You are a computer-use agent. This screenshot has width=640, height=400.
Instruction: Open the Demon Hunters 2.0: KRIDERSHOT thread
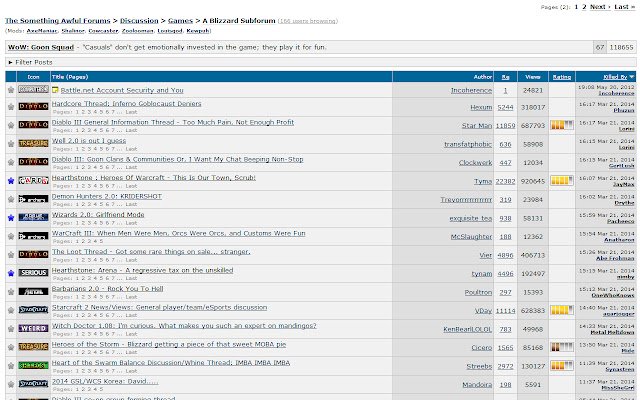pos(107,196)
